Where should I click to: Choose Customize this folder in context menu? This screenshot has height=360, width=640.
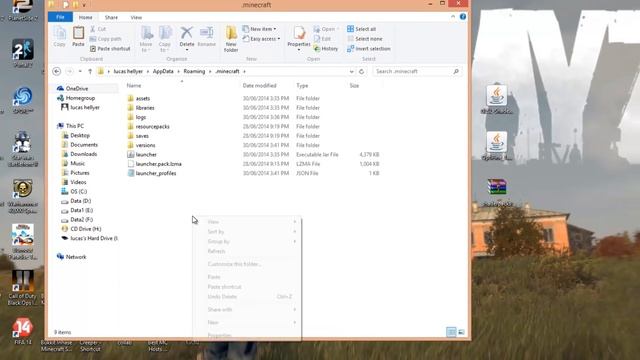pyautogui.click(x=247, y=264)
